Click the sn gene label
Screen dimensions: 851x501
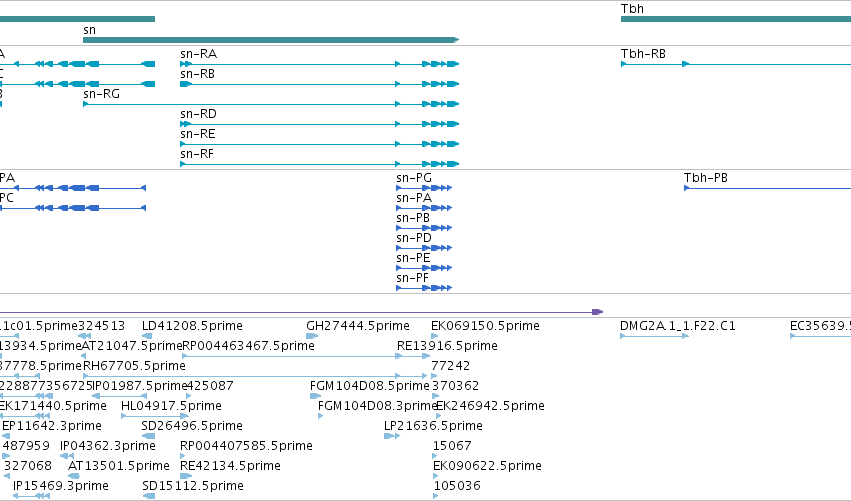90,30
